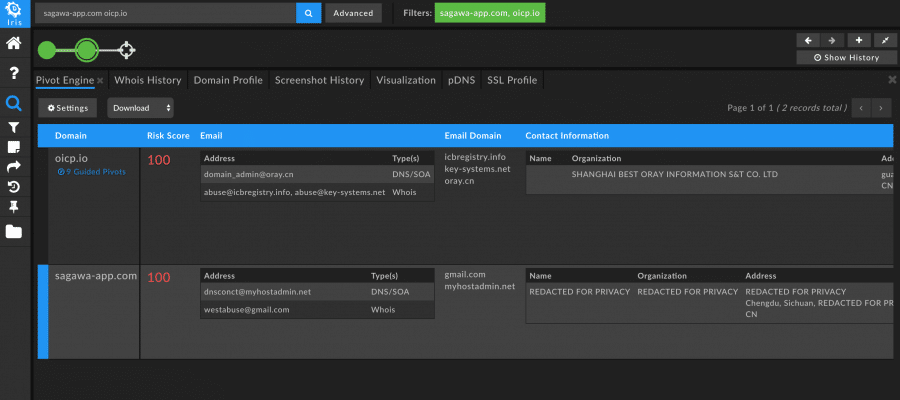
Task: Go to the previous results page
Action: 861,108
